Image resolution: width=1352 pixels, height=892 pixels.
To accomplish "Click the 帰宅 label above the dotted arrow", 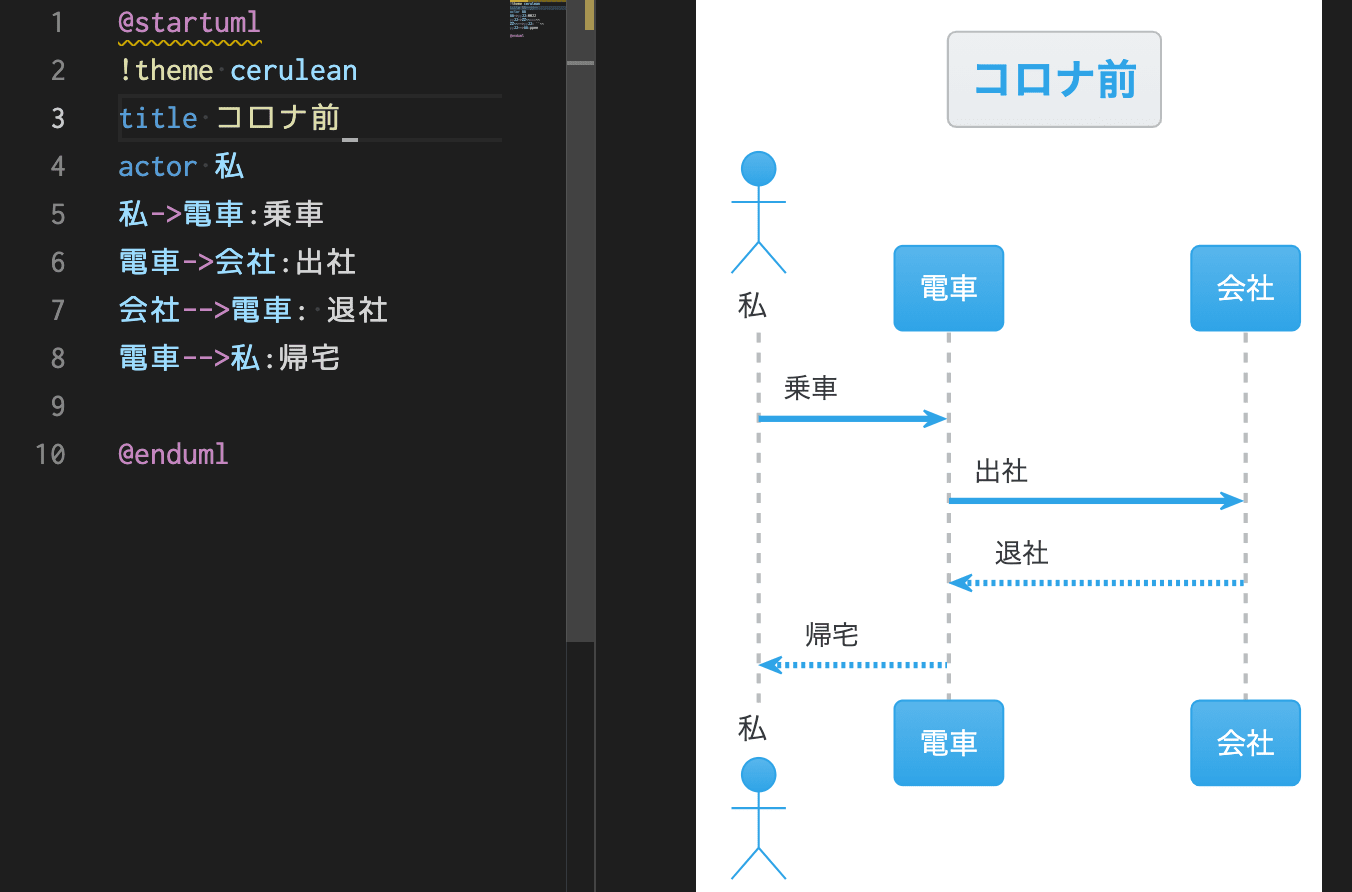I will click(x=831, y=634).
